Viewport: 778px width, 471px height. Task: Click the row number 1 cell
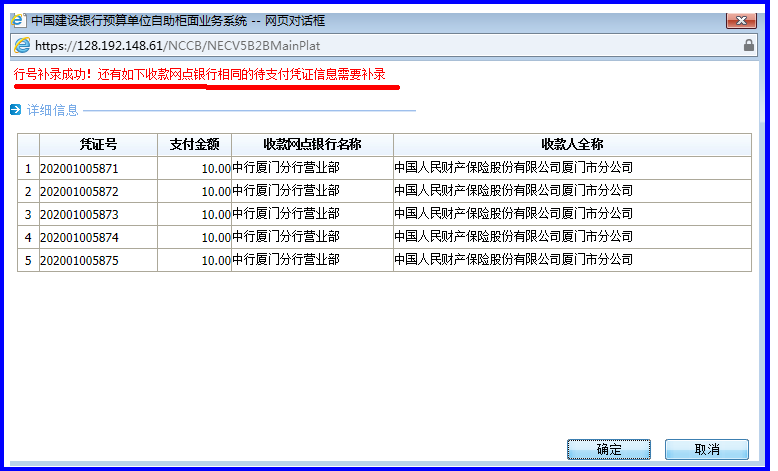(28, 168)
